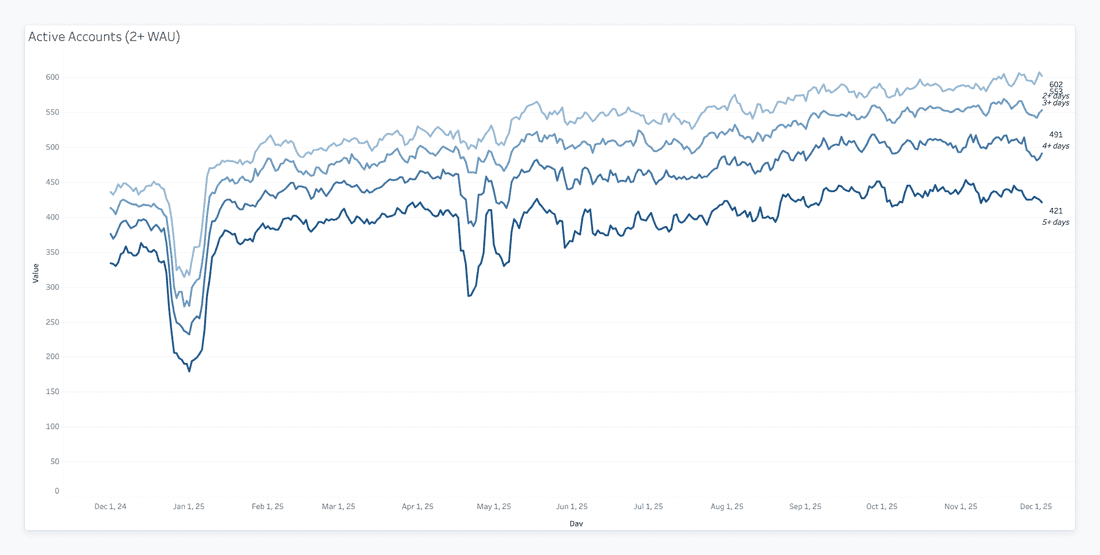Select the Nov 1, 25 axis tick
The height and width of the screenshot is (555, 1100).
pos(960,507)
